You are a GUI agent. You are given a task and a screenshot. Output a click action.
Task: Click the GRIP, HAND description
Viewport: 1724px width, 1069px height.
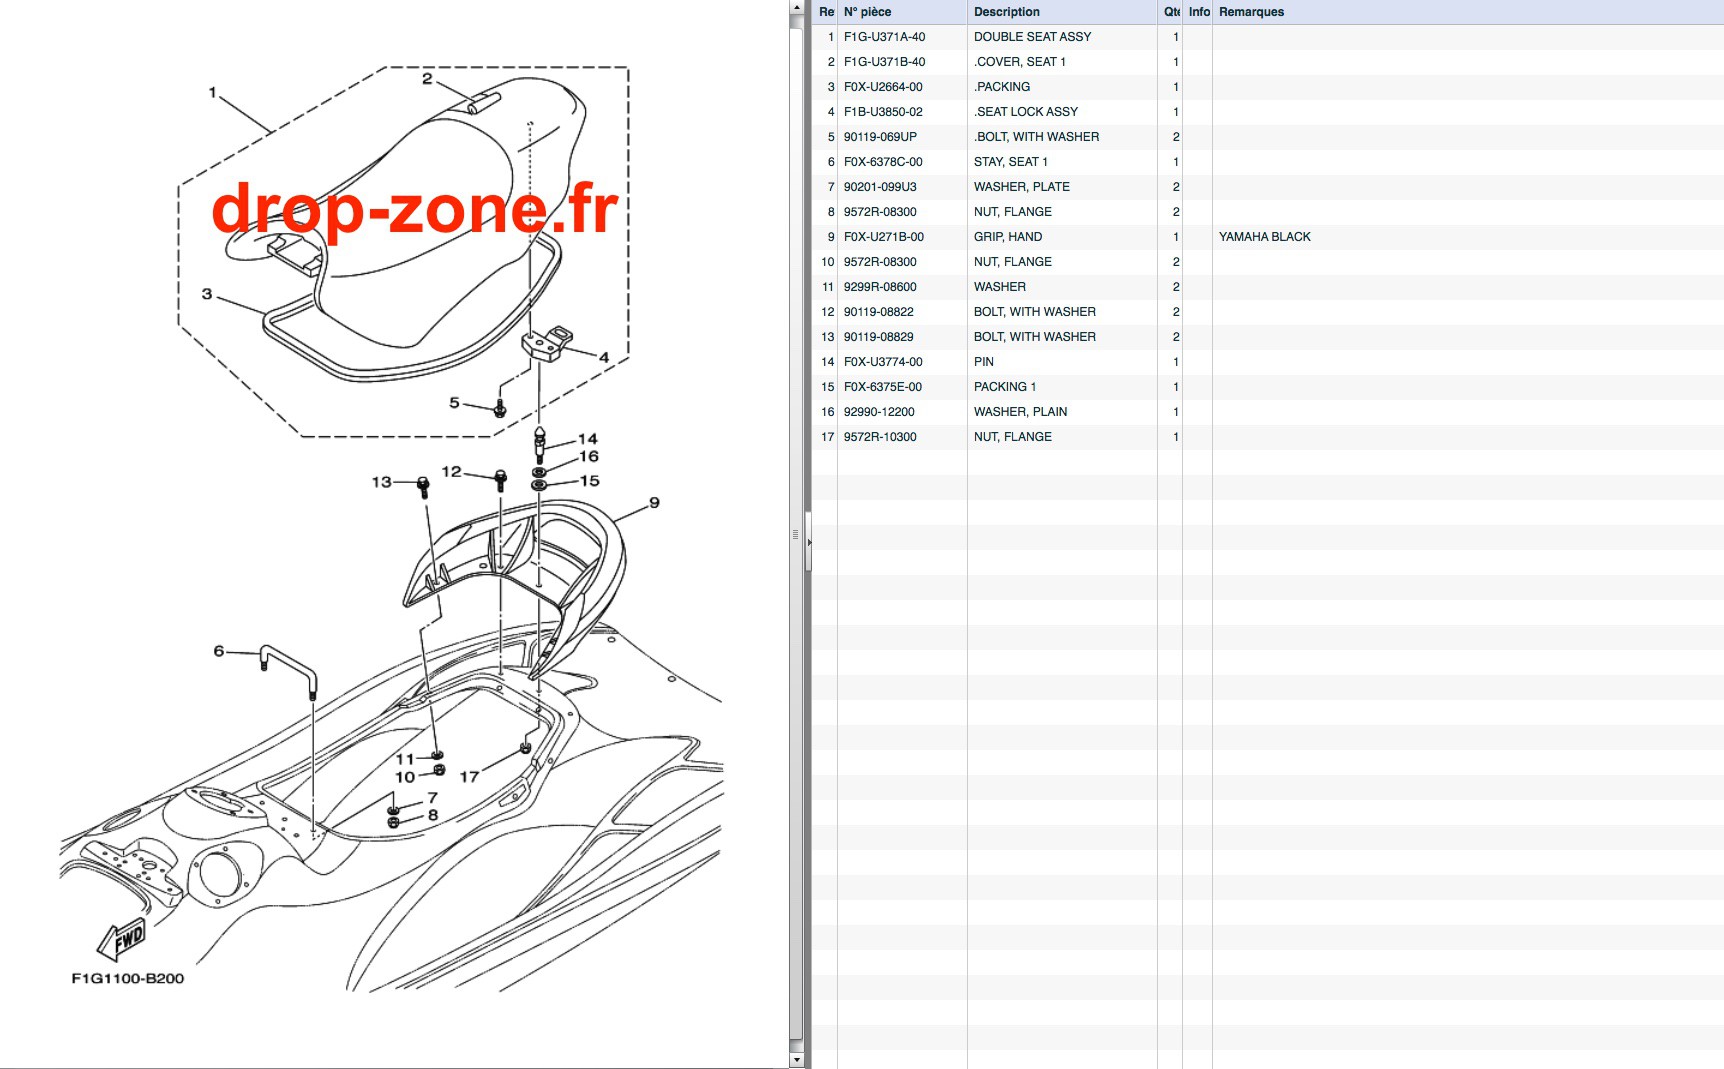[x=1007, y=237]
